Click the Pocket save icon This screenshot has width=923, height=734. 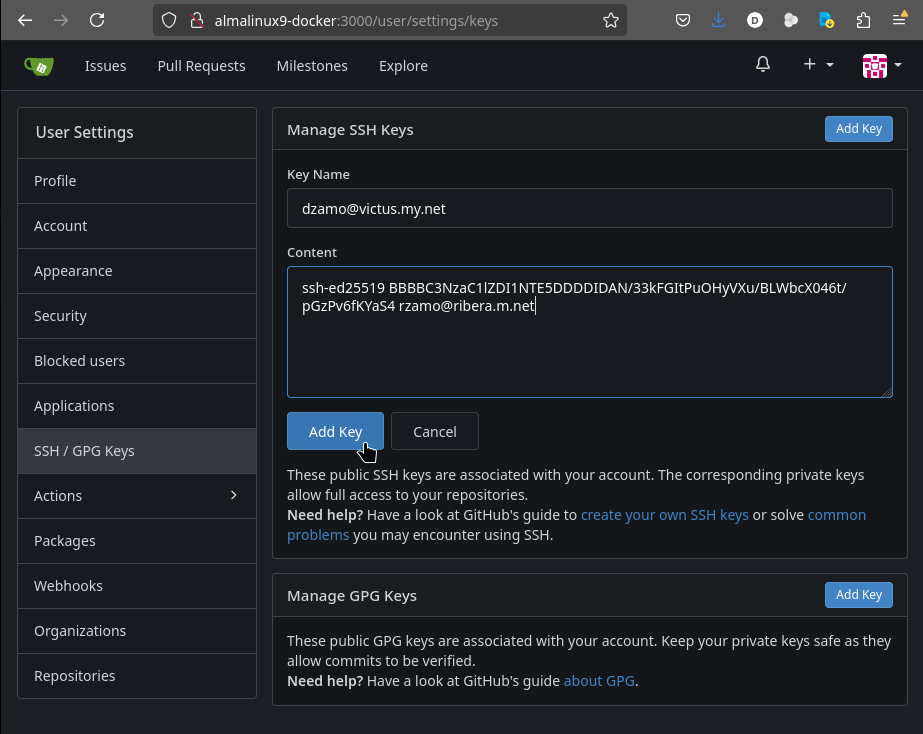click(683, 20)
